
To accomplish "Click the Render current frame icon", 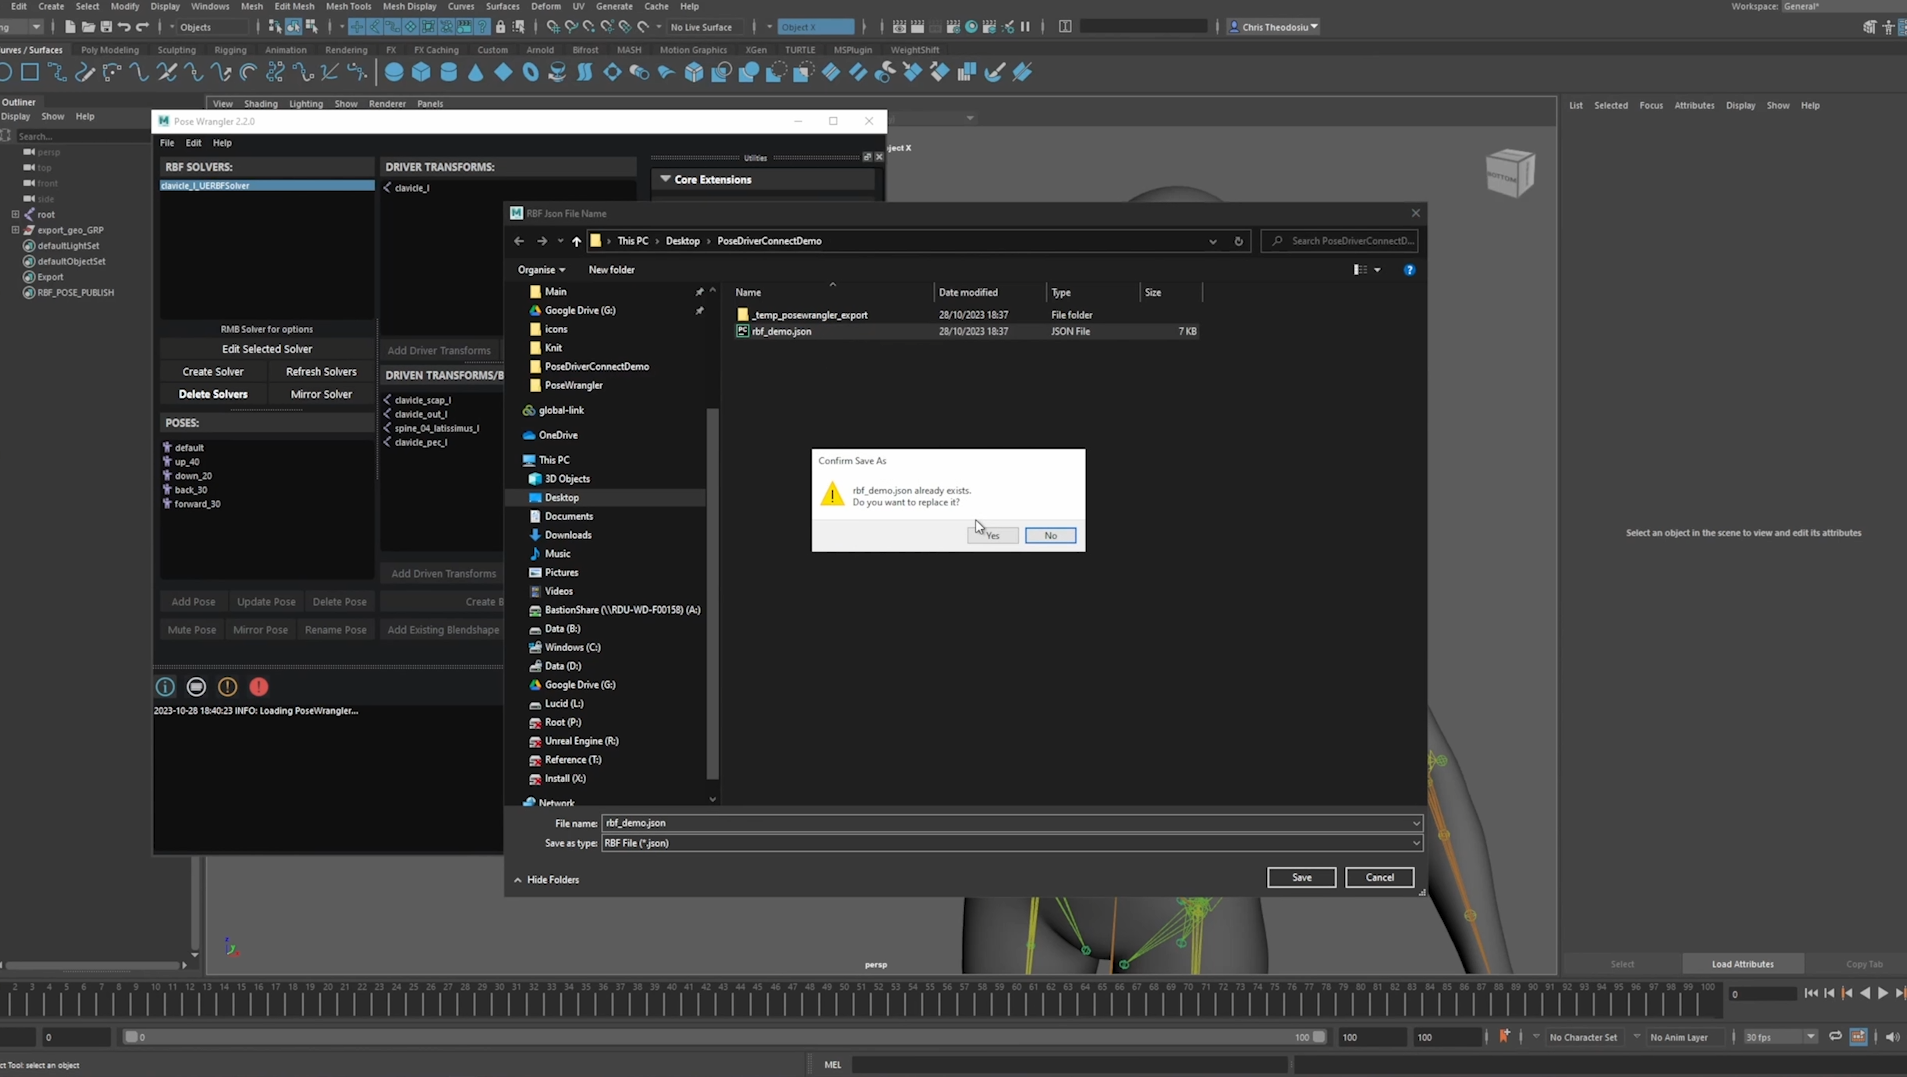I will tap(917, 27).
